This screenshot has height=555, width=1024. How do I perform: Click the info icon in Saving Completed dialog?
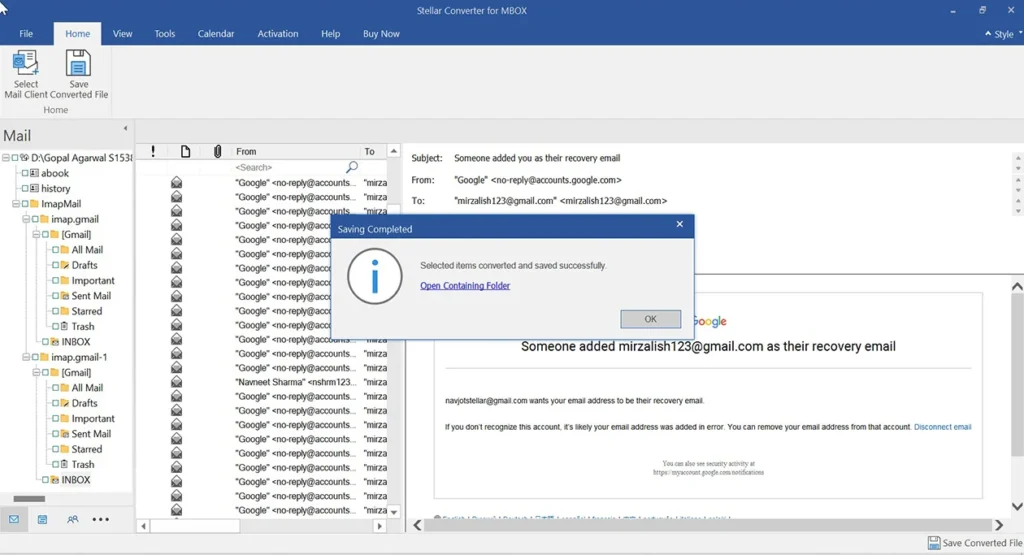[x=374, y=276]
